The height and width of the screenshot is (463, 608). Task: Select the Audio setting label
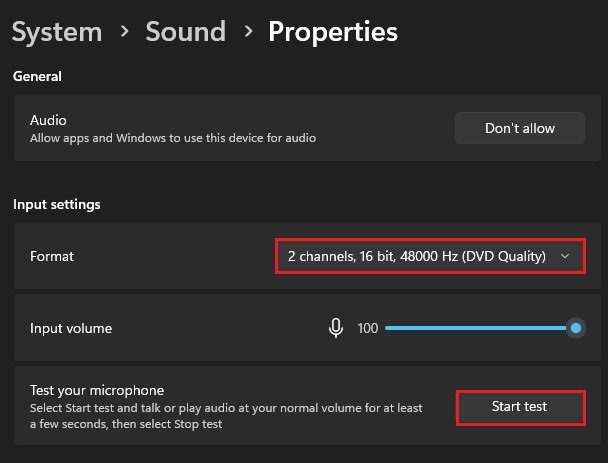pos(49,120)
